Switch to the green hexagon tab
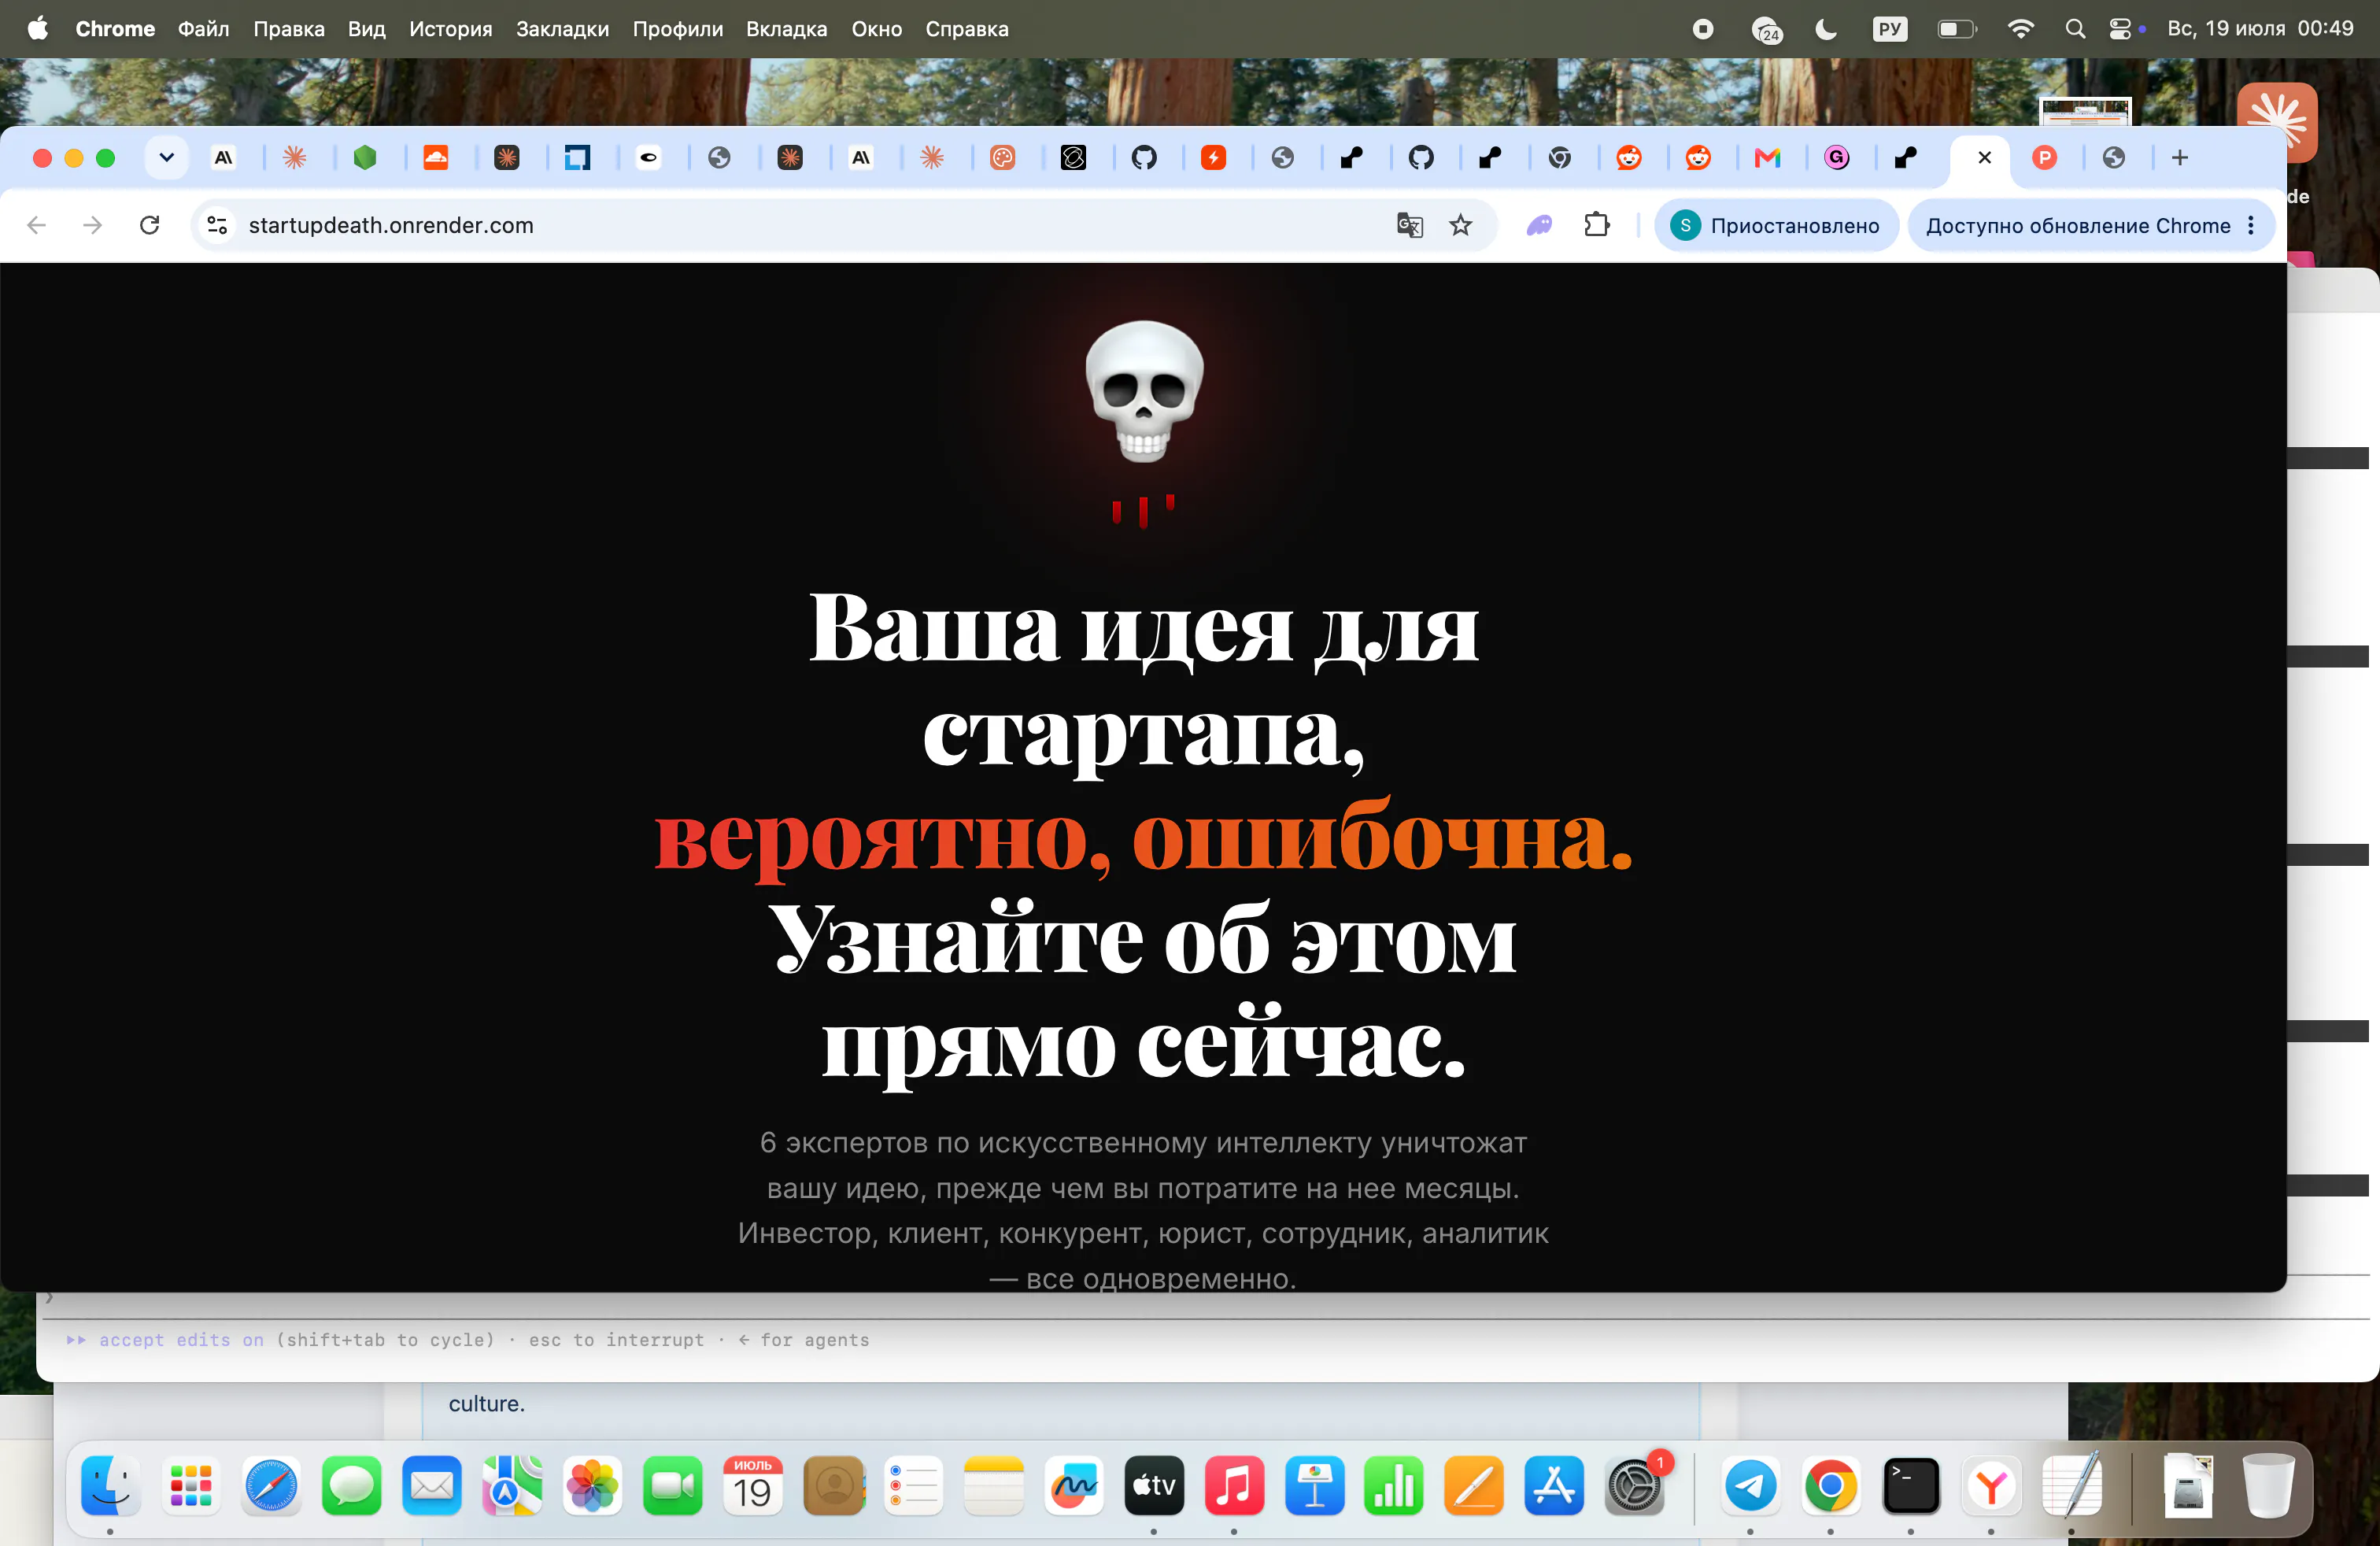2380x1546 pixels. 365,157
